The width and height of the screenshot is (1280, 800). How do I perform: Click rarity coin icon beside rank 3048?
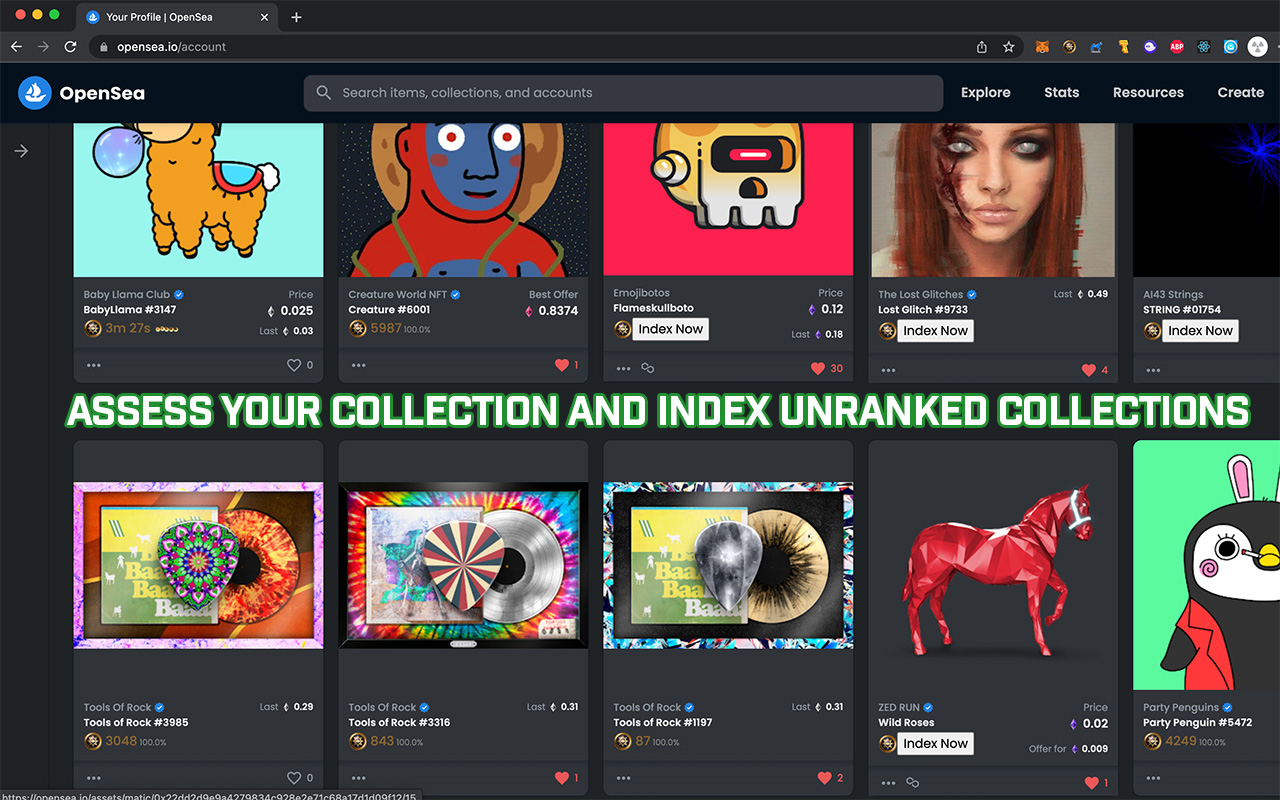[93, 741]
